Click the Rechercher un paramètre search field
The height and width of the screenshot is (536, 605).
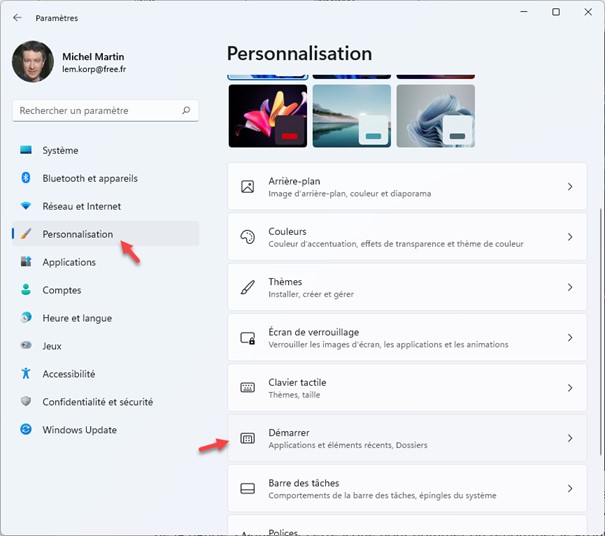[x=95, y=111]
